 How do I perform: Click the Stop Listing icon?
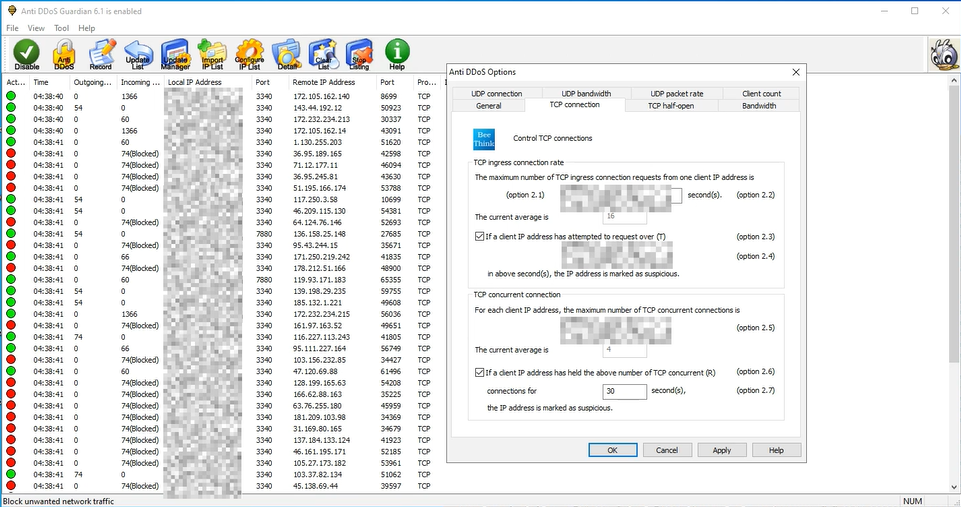click(x=359, y=54)
